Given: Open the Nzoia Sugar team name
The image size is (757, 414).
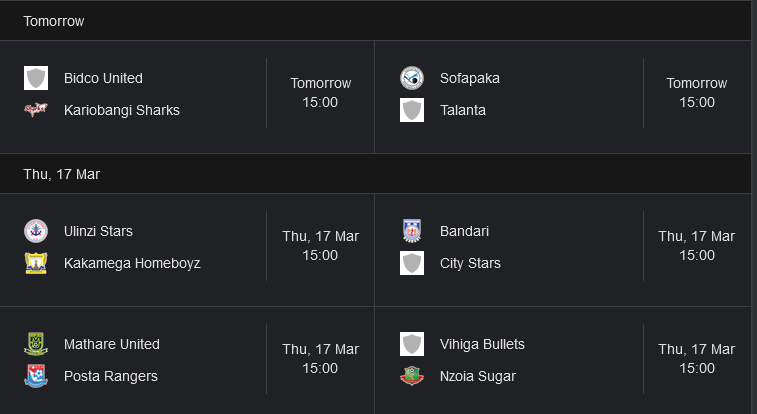Looking at the screenshot, I should click(478, 376).
